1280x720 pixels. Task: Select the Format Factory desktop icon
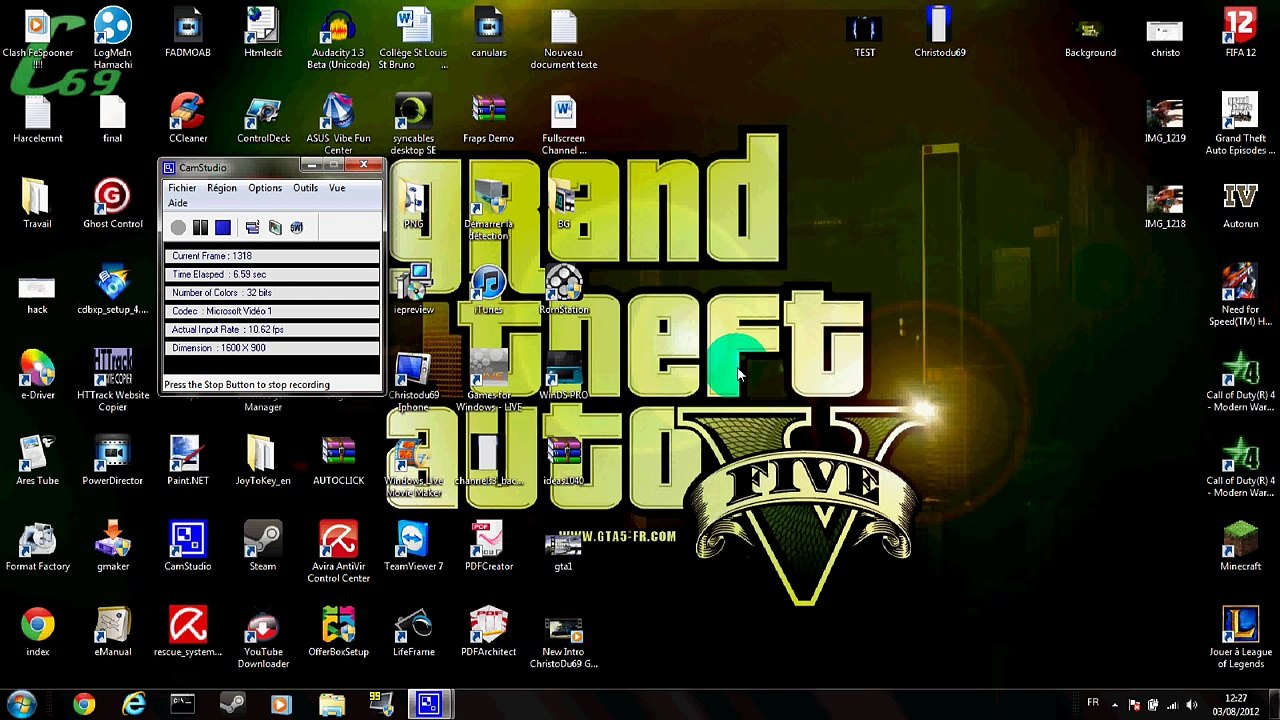pyautogui.click(x=38, y=546)
